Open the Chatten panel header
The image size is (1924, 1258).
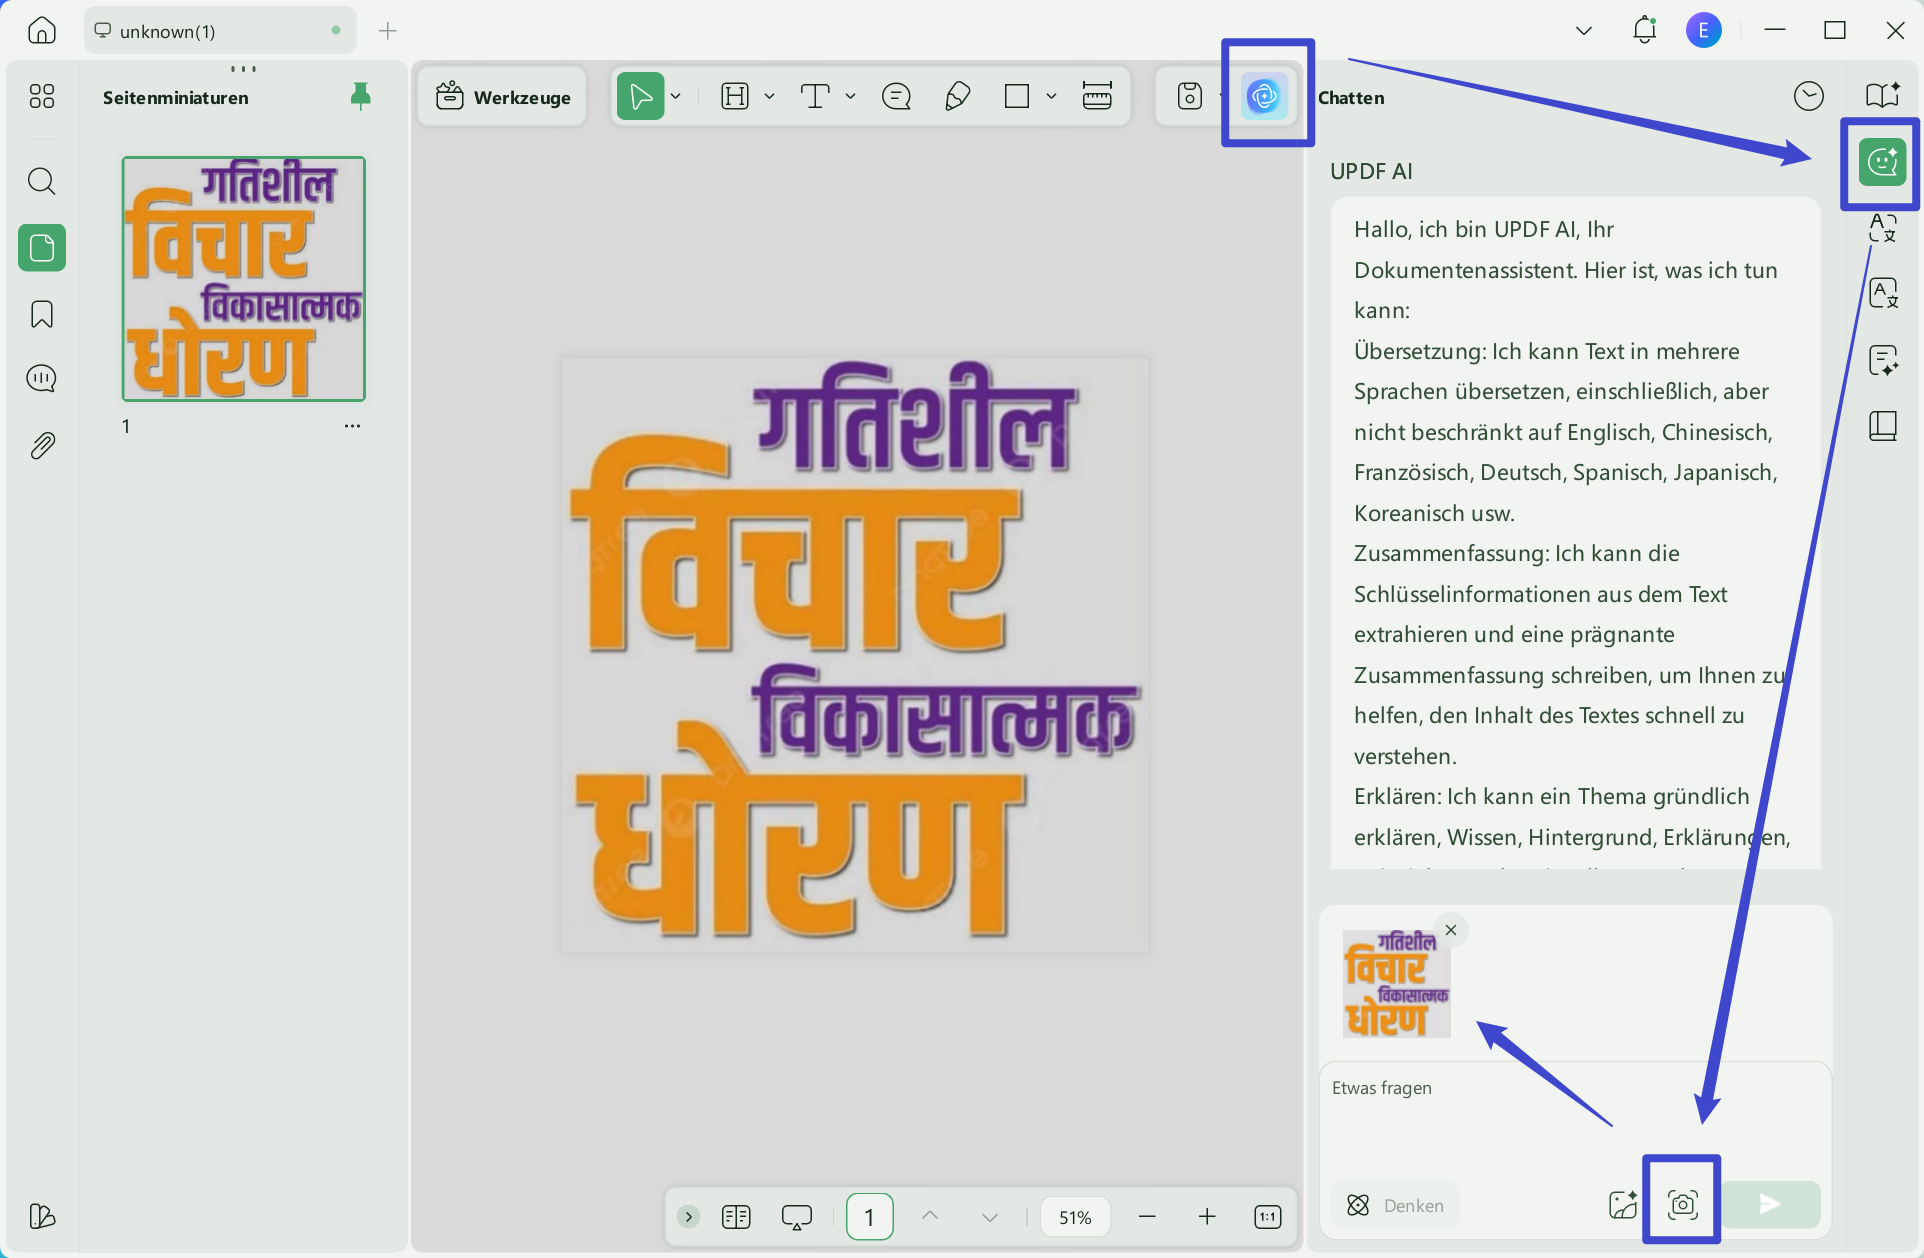(1350, 97)
